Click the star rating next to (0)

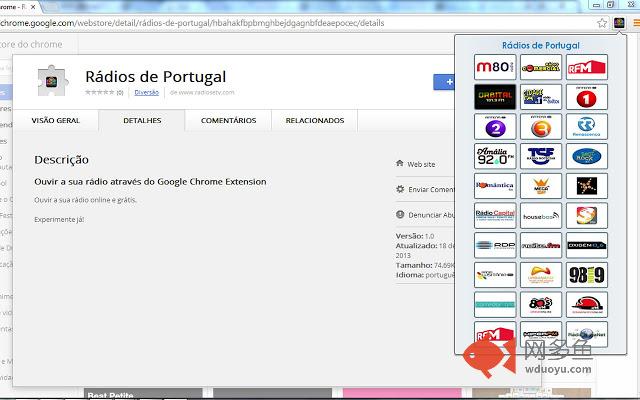(x=100, y=92)
